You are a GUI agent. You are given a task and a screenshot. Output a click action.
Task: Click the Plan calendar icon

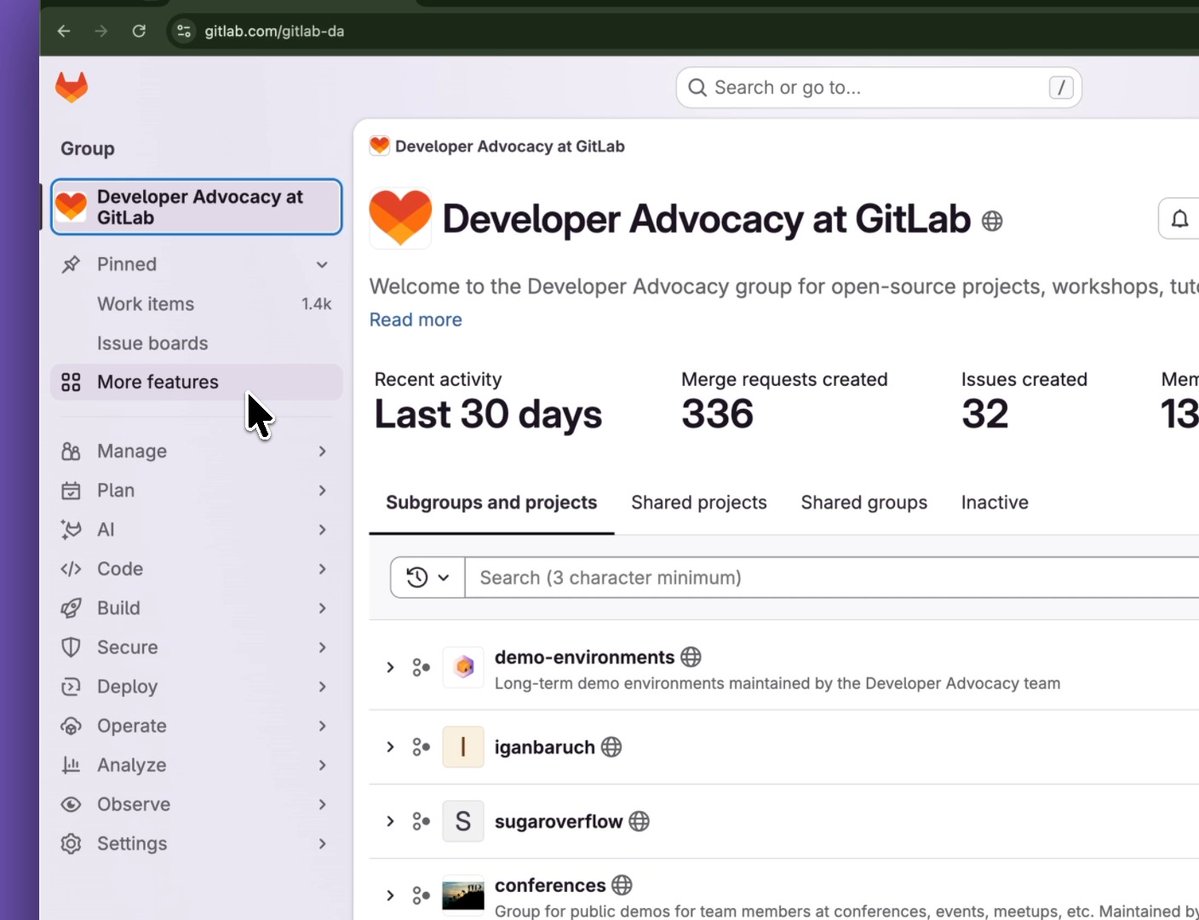tap(71, 490)
